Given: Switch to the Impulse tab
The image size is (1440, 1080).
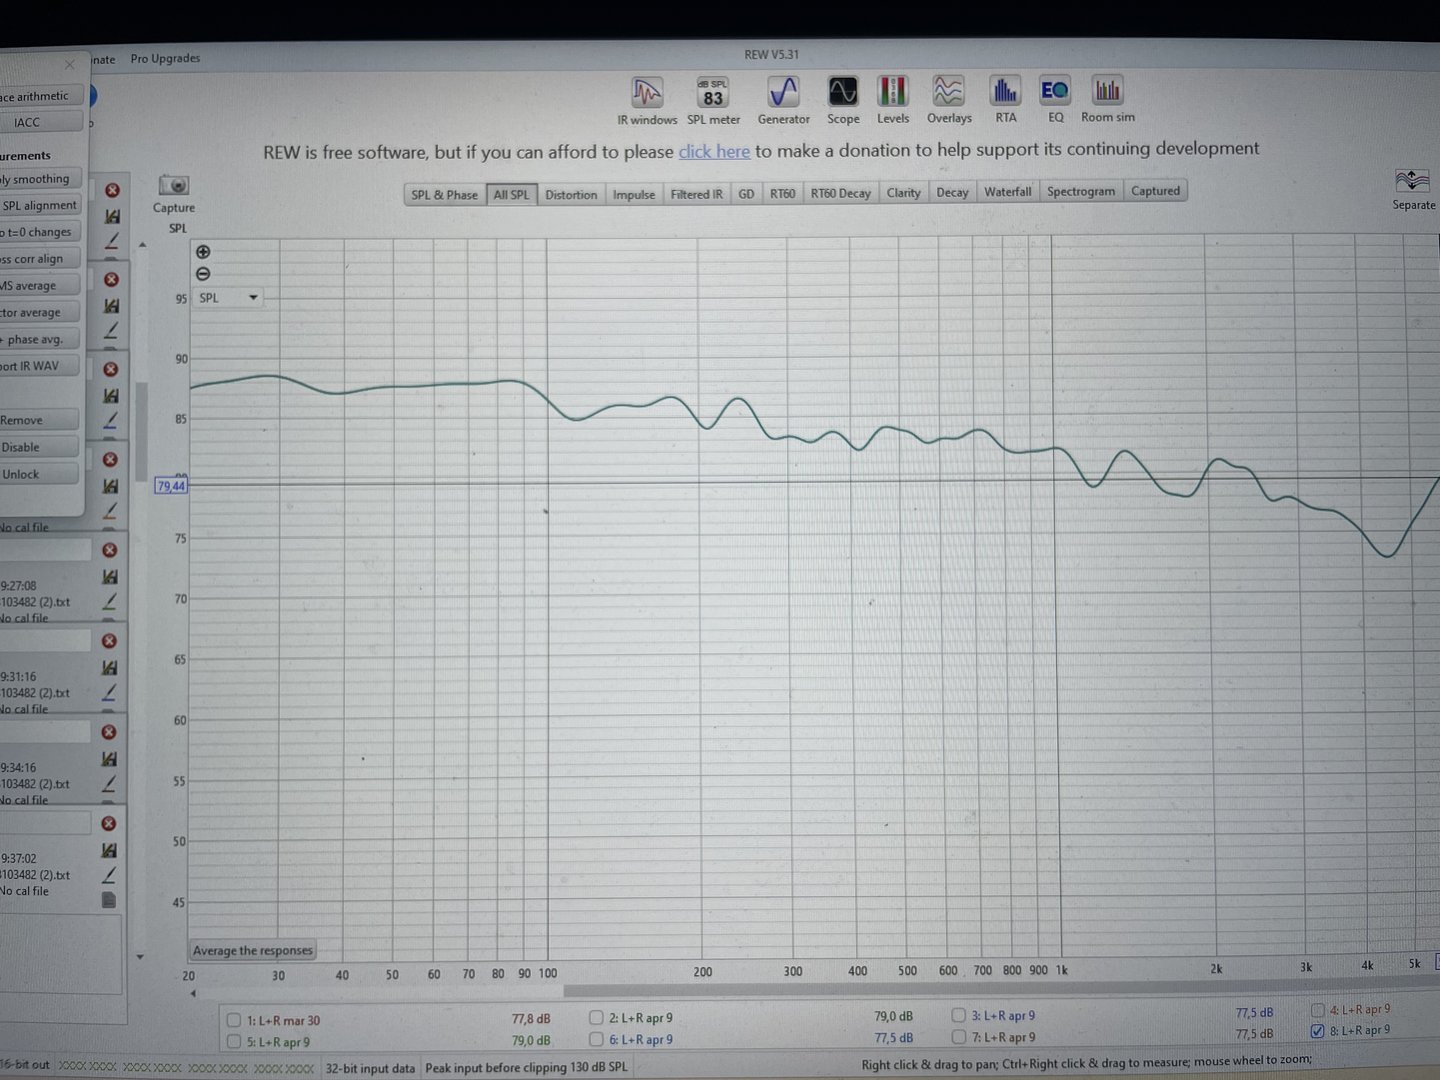Looking at the screenshot, I should click(x=634, y=194).
